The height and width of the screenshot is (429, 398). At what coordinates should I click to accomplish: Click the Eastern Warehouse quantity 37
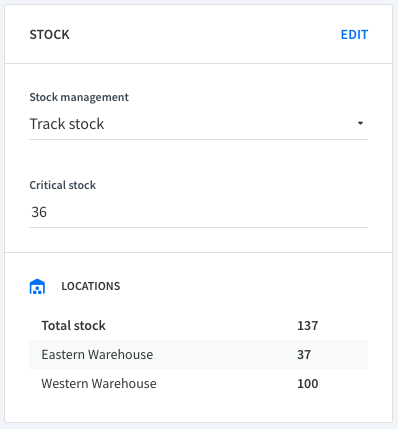304,355
